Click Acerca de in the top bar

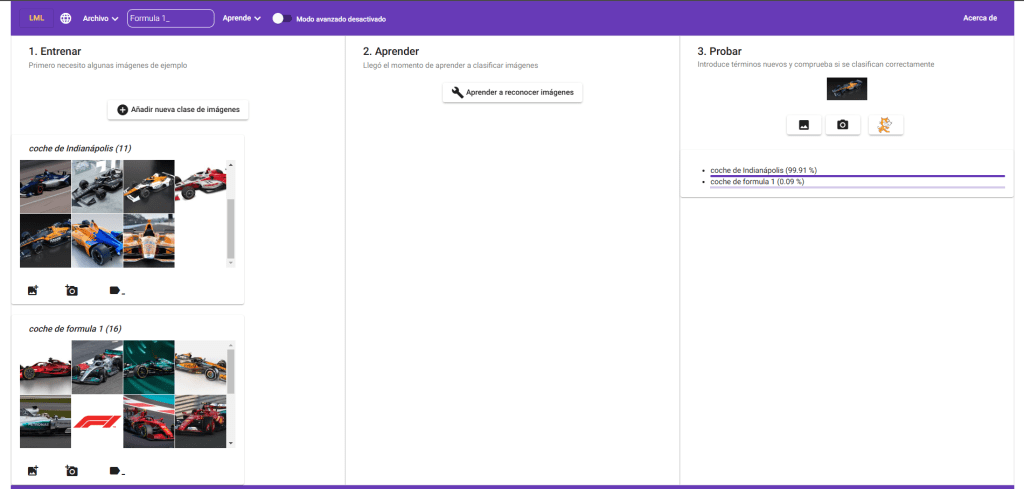[979, 18]
